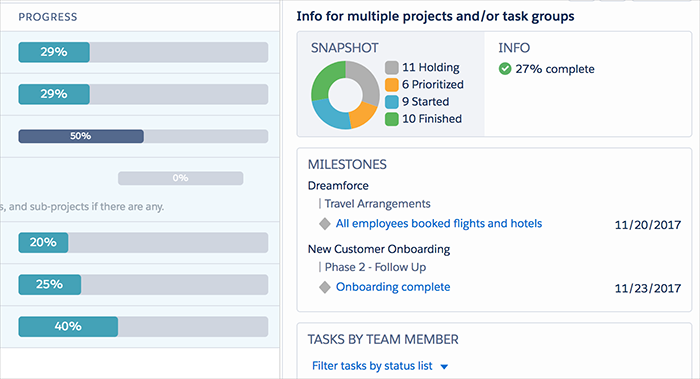The width and height of the screenshot is (700, 379).
Task: Click the 25% progress bar
Action: coord(143,284)
